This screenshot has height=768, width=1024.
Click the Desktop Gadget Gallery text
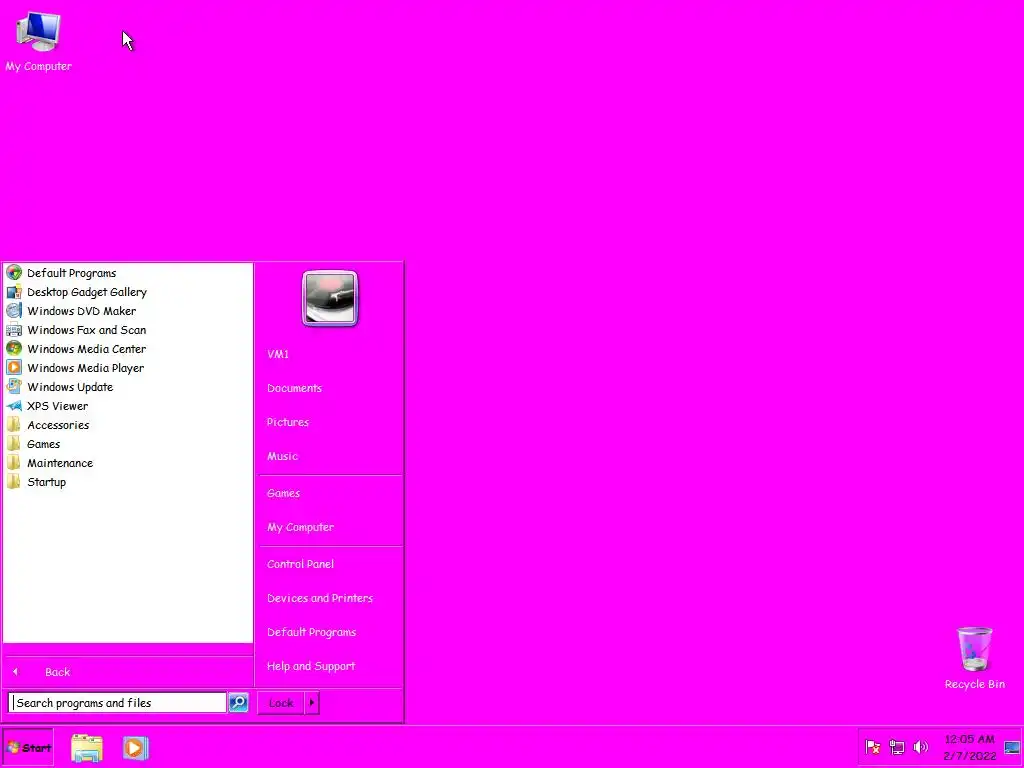87,293
